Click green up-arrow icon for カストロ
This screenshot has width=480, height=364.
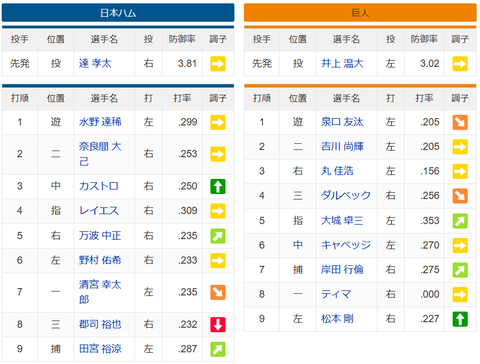click(x=218, y=186)
